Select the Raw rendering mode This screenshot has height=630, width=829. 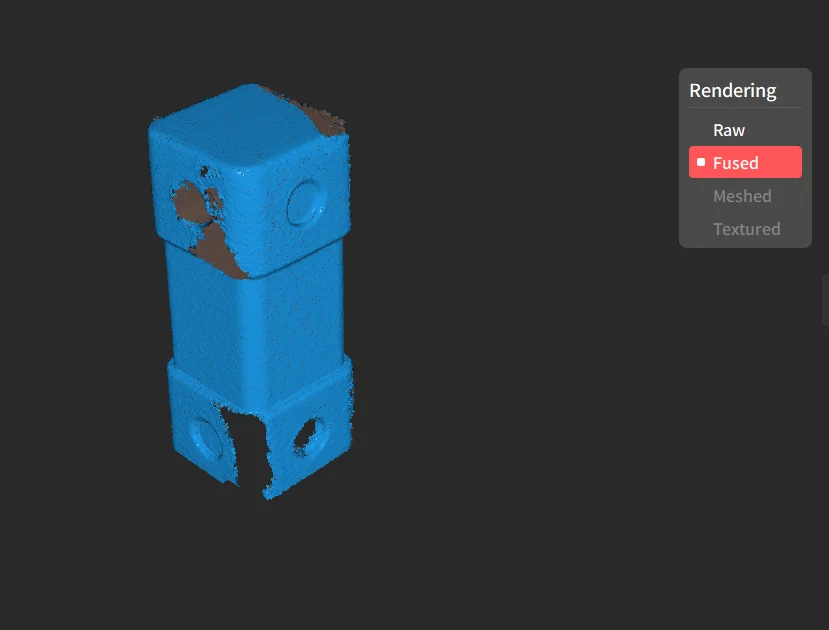(x=745, y=130)
